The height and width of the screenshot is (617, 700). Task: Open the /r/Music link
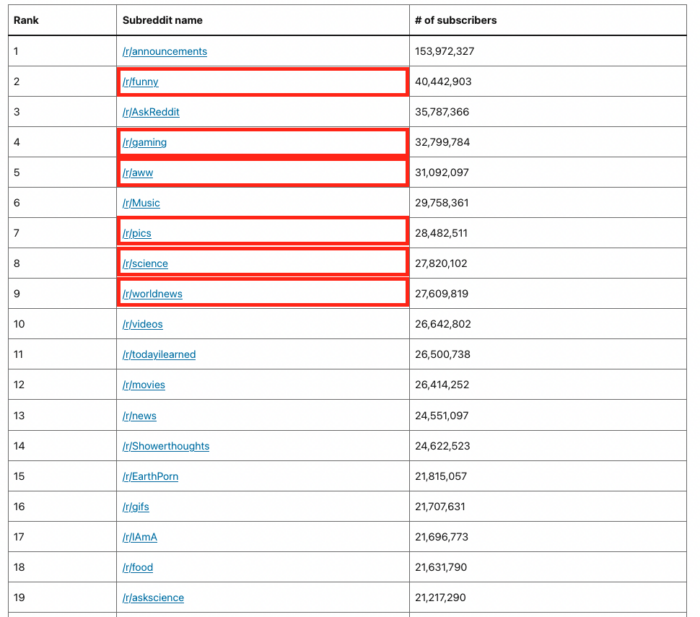141,203
